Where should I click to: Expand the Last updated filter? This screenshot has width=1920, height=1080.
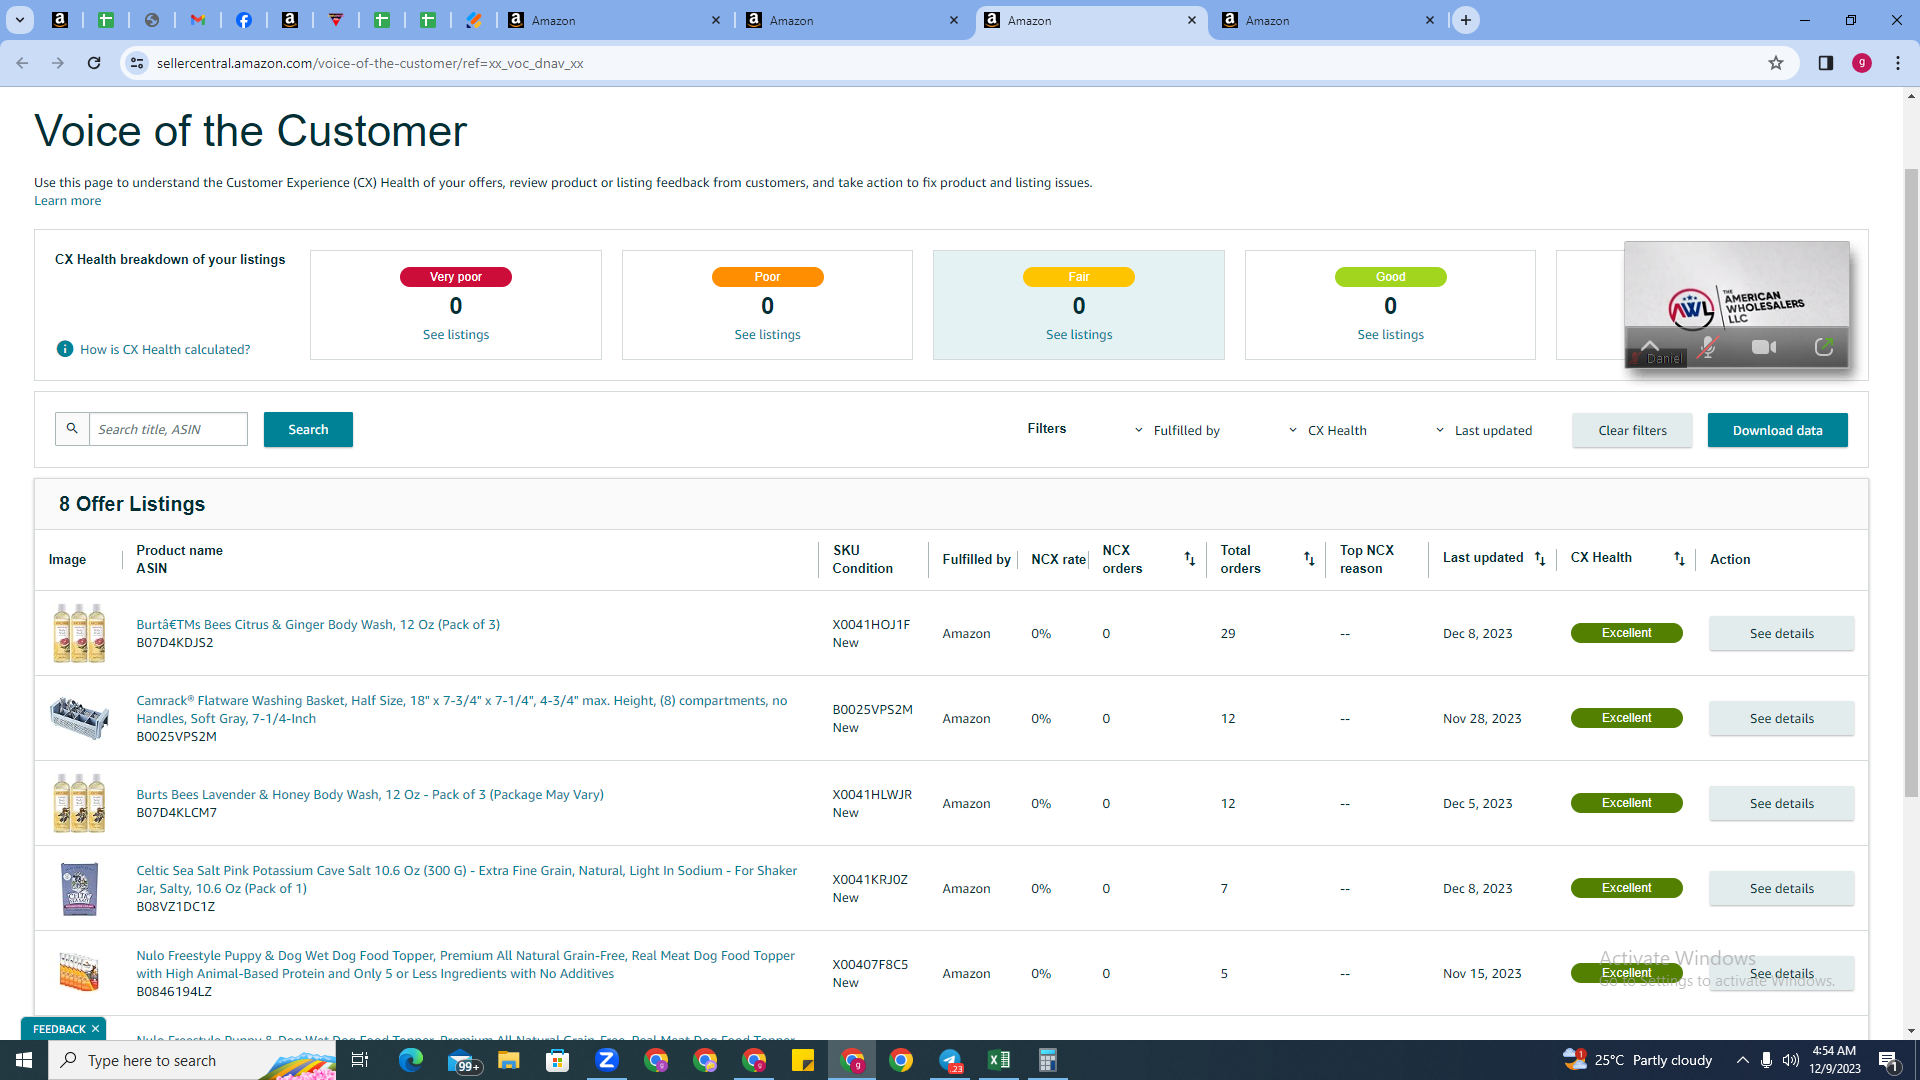coord(1483,430)
